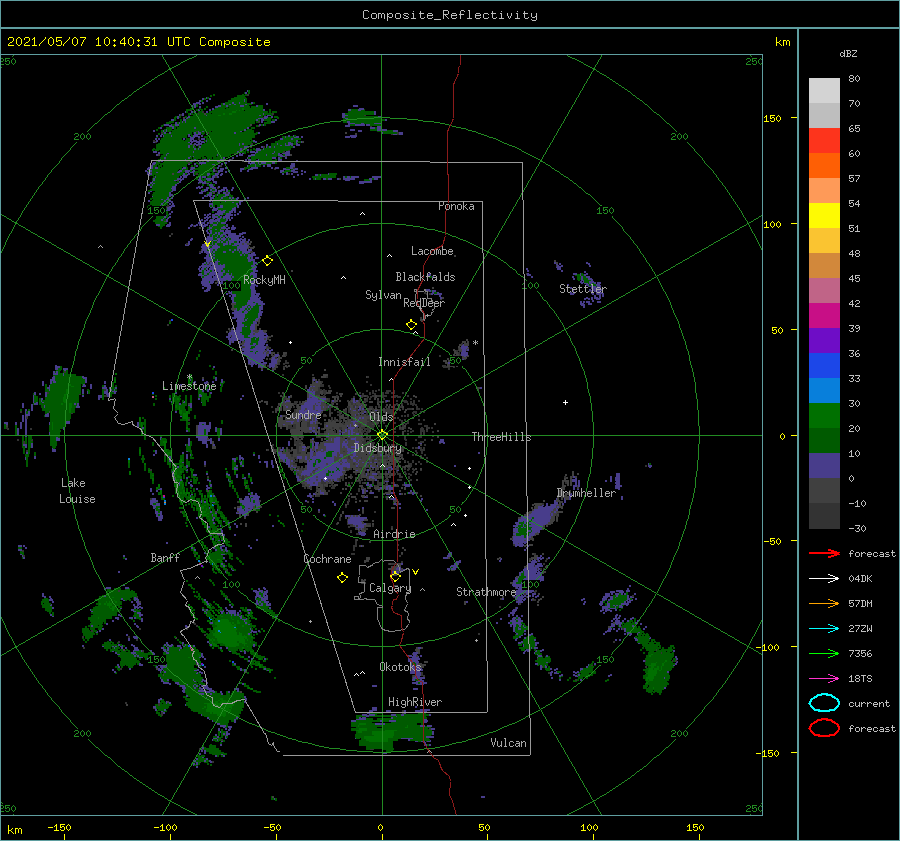900x841 pixels.
Task: Click the Okotoks label
Action: coord(401,666)
